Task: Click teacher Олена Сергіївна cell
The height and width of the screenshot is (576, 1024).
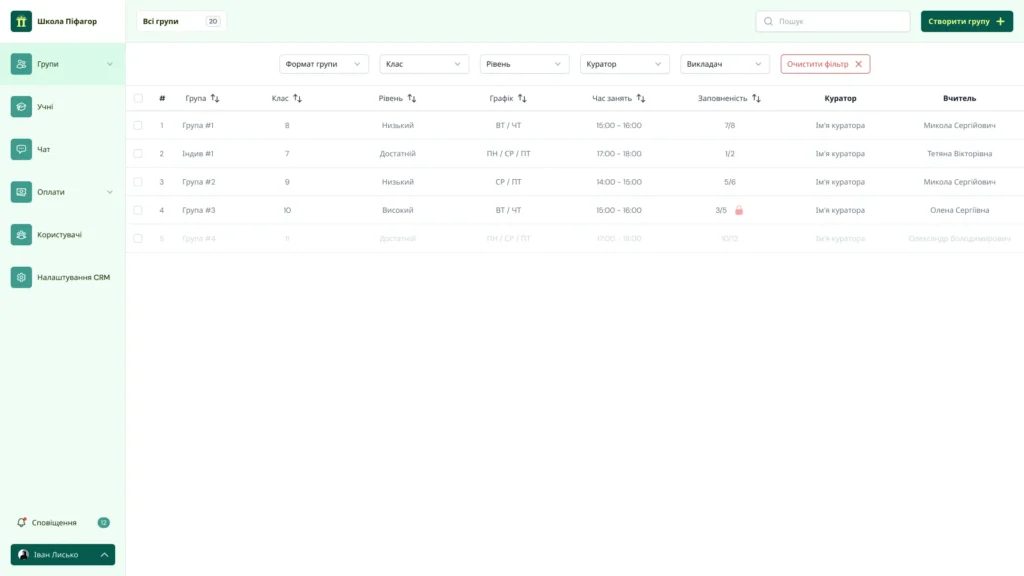Action: click(959, 210)
